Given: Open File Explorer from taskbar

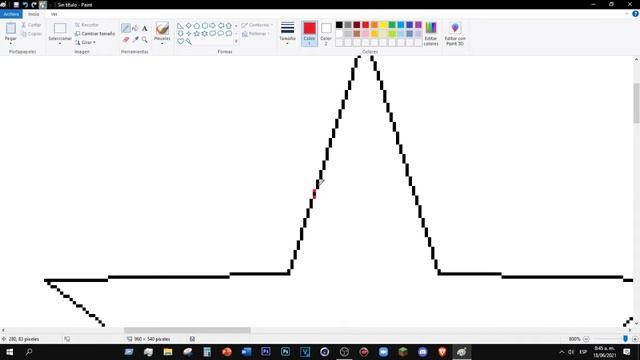Looking at the screenshot, I should (x=168, y=352).
